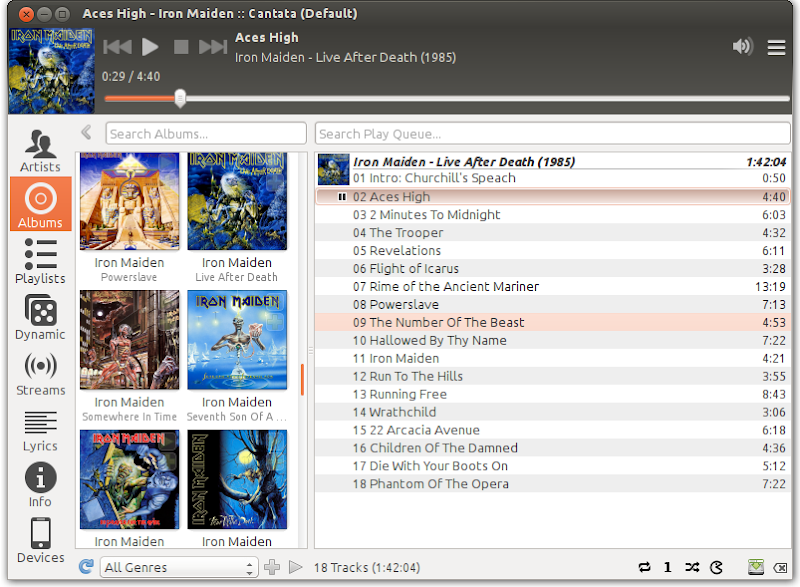800x587 pixels.
Task: Focus the Search Albums field
Action: 206,134
